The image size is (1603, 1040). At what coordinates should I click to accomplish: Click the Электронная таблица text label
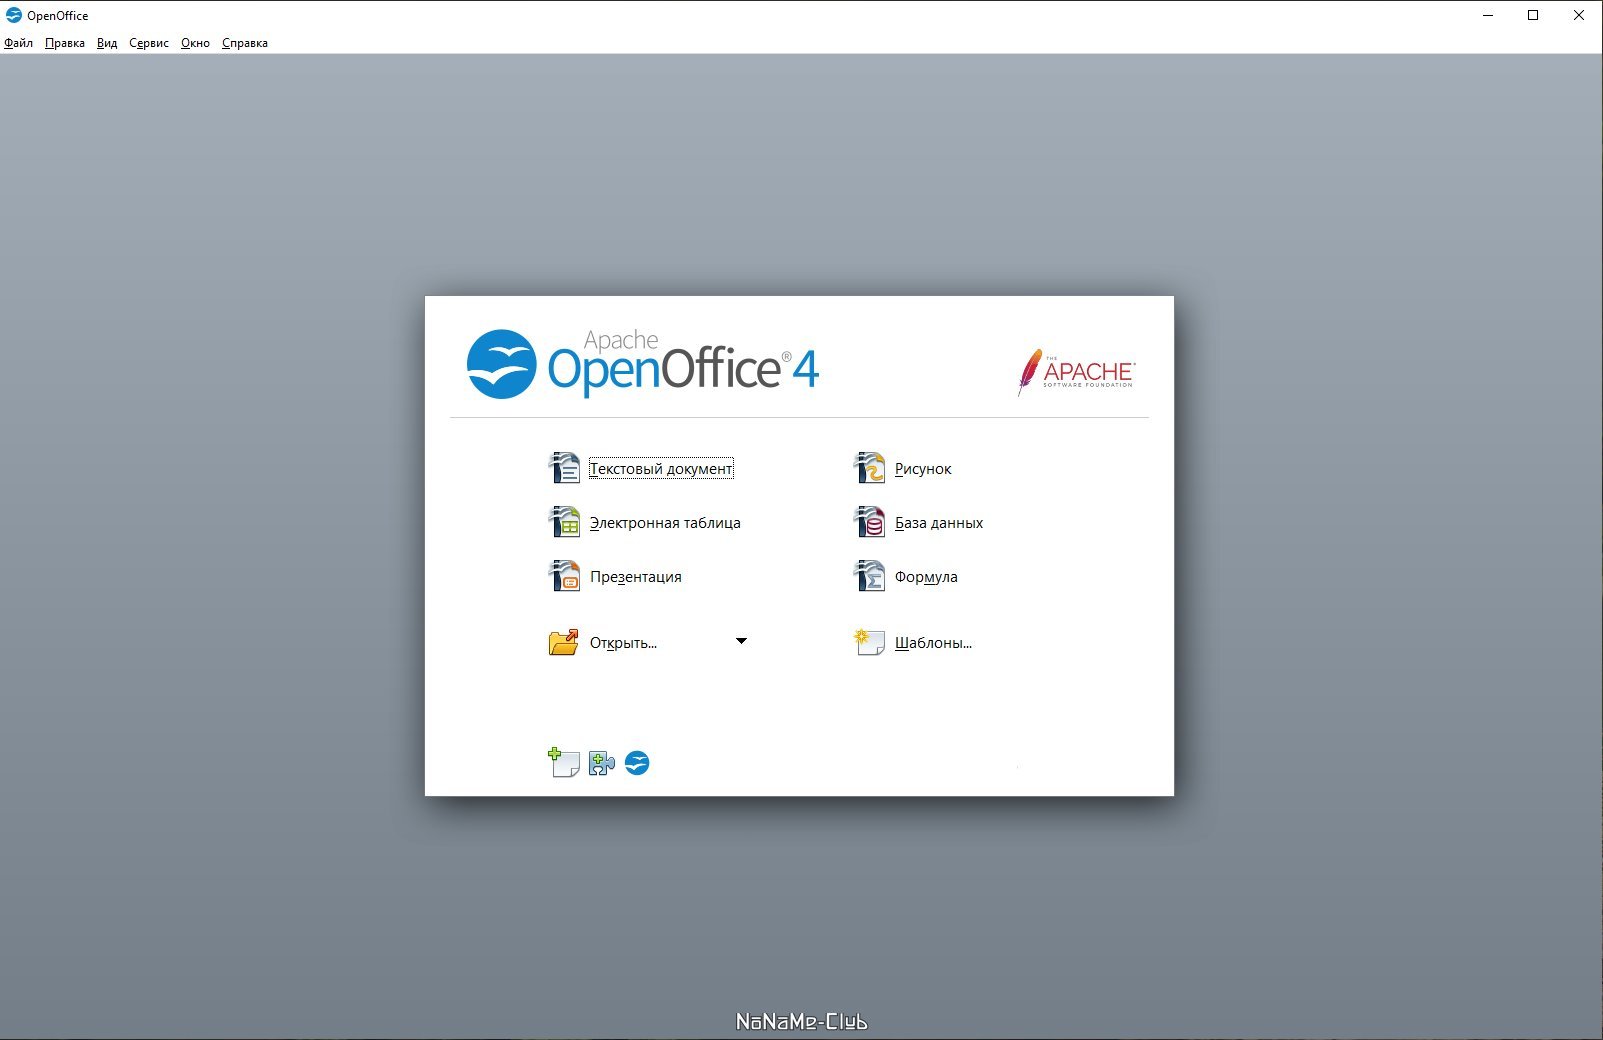[665, 523]
